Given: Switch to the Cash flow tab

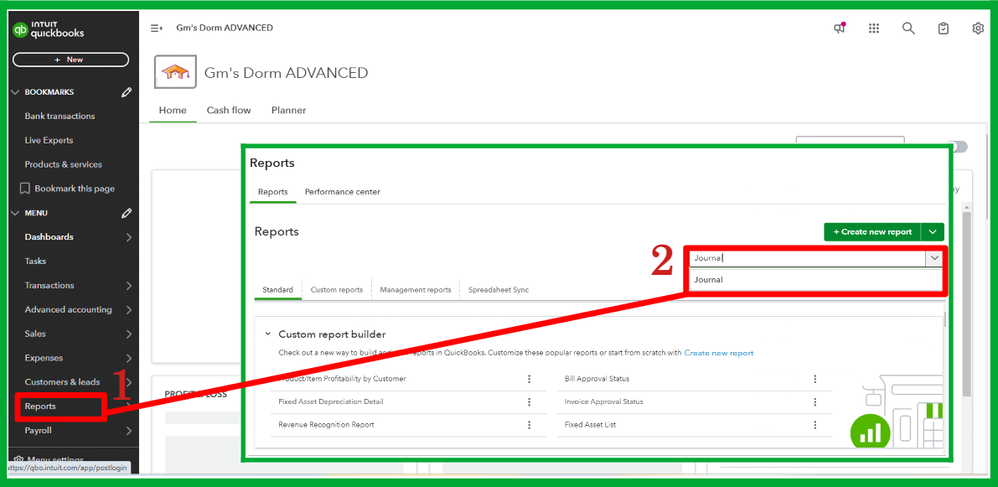Looking at the screenshot, I should pos(228,110).
